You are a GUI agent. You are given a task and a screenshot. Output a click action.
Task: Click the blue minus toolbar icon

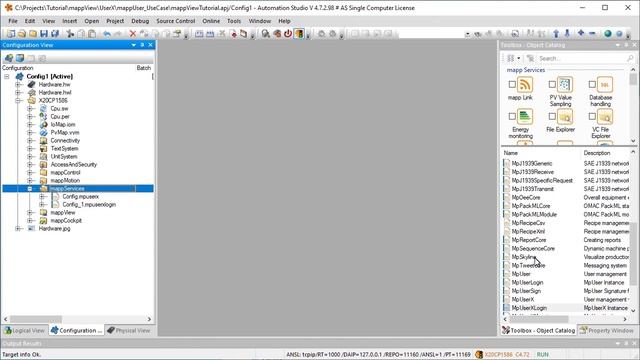coord(592,33)
